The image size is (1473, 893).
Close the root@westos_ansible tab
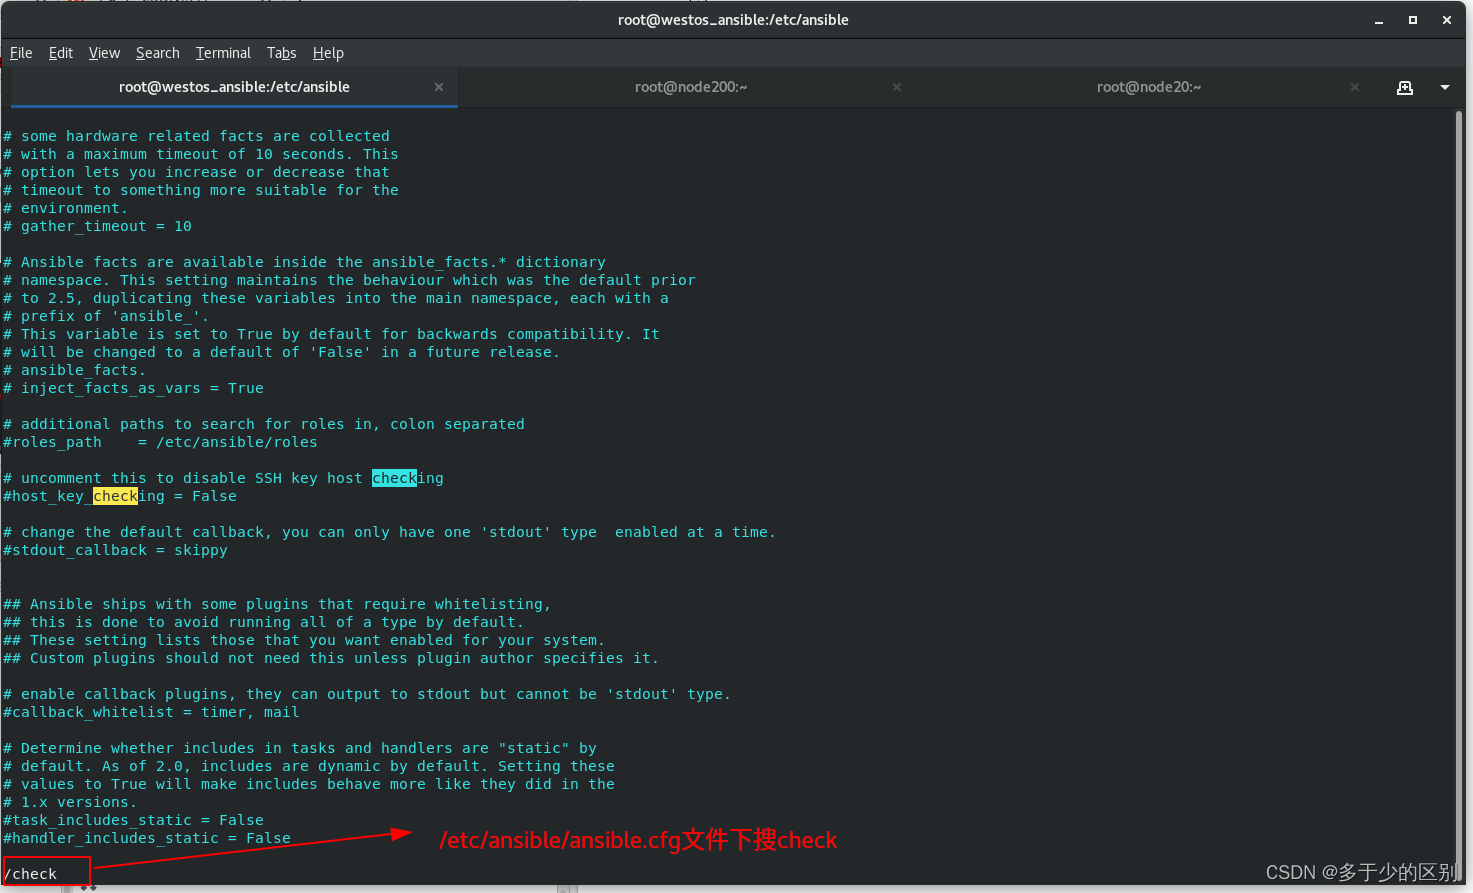click(439, 87)
